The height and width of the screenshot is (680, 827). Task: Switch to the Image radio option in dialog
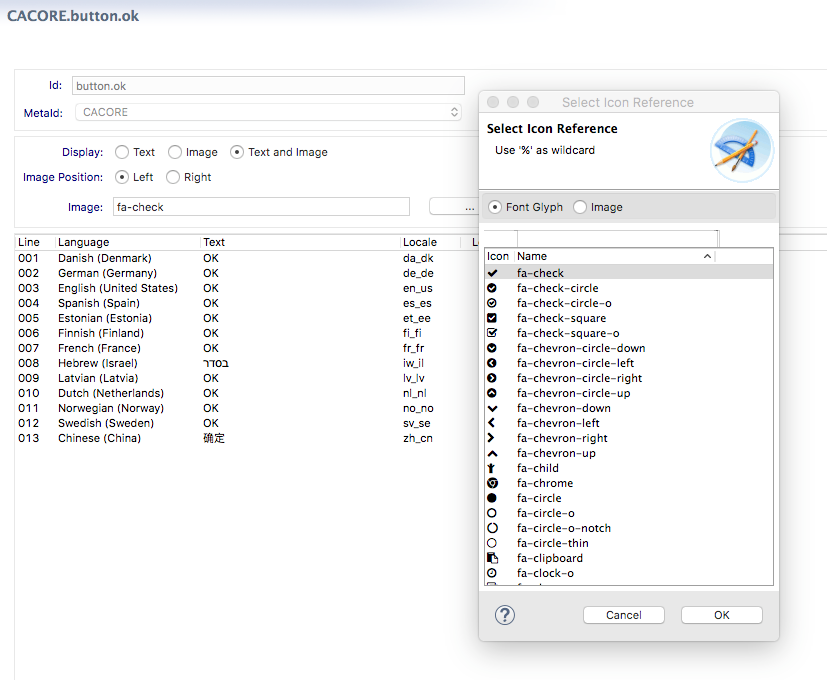580,207
